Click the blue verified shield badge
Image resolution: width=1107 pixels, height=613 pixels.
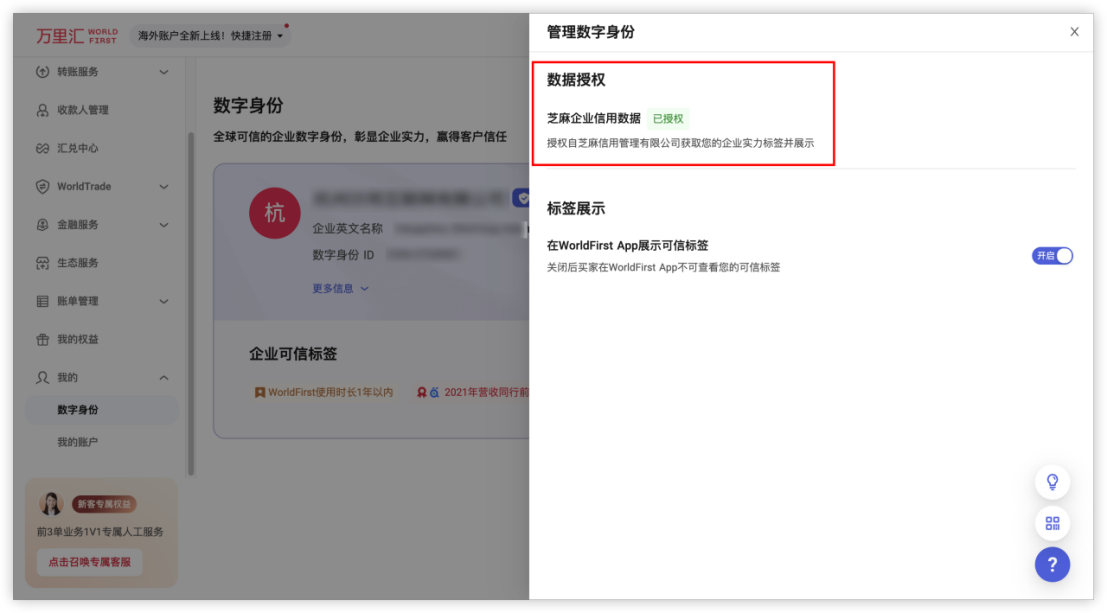tap(522, 198)
